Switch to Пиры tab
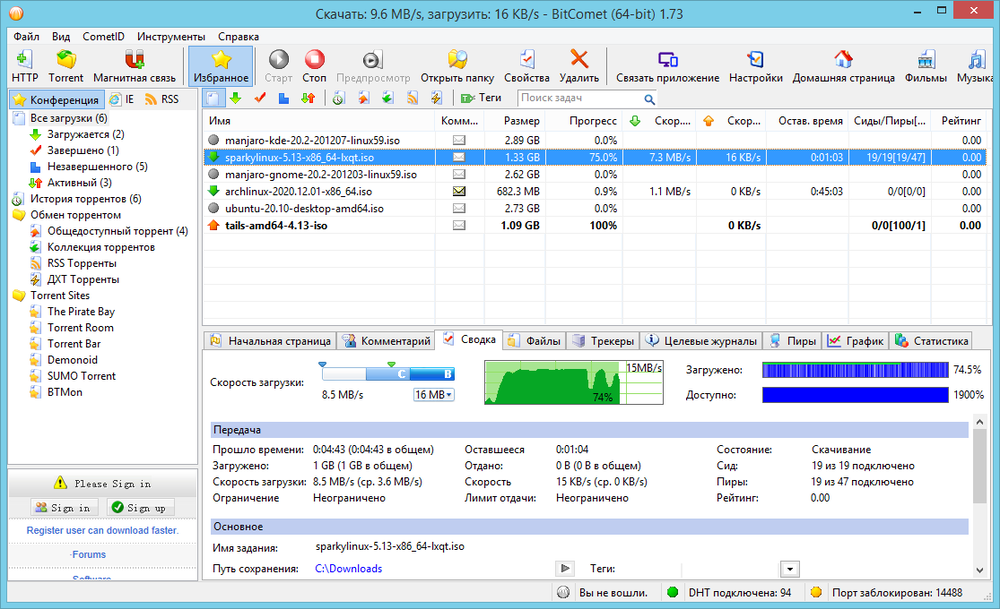1000x609 pixels. pyautogui.click(x=793, y=341)
